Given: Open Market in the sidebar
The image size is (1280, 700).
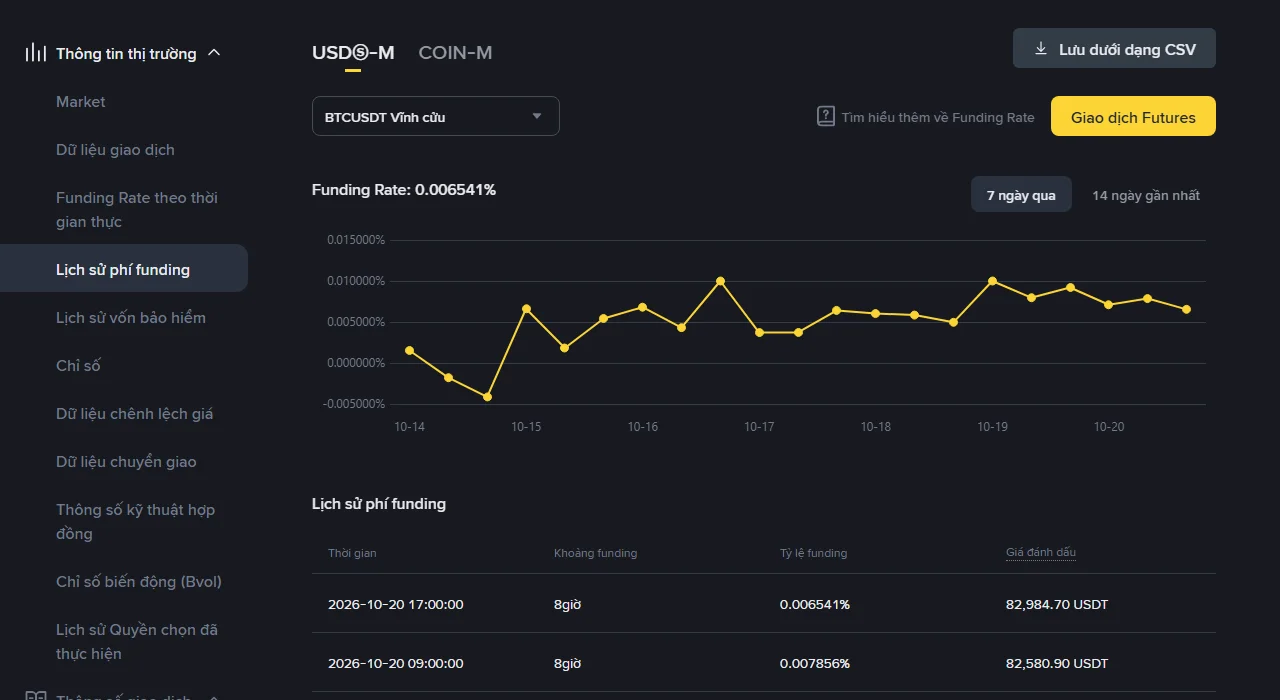Looking at the screenshot, I should point(81,101).
